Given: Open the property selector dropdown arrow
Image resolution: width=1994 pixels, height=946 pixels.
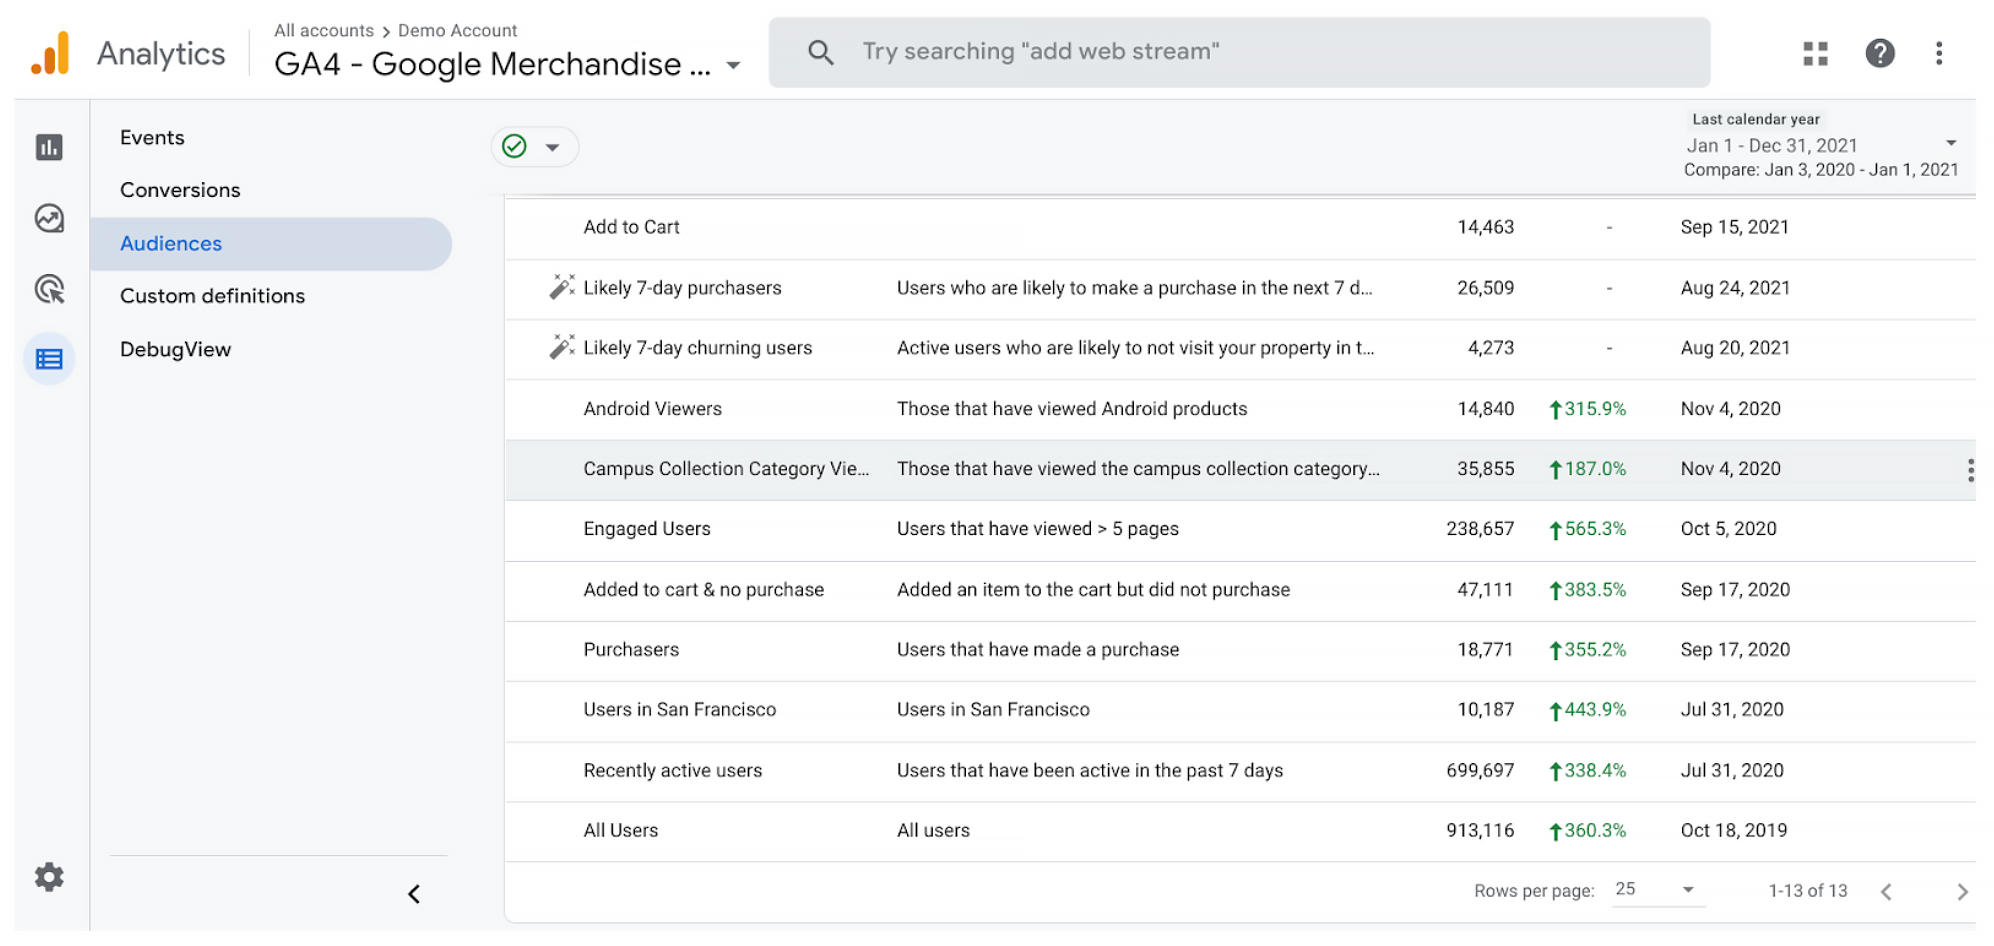Looking at the screenshot, I should coord(733,66).
